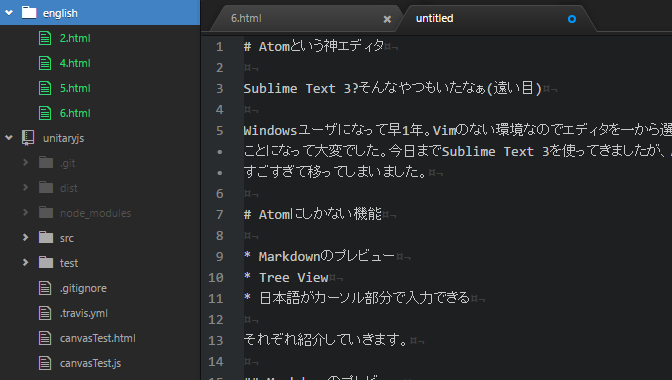Click the untitled tab modified indicator
672x380 pixels.
[572, 19]
